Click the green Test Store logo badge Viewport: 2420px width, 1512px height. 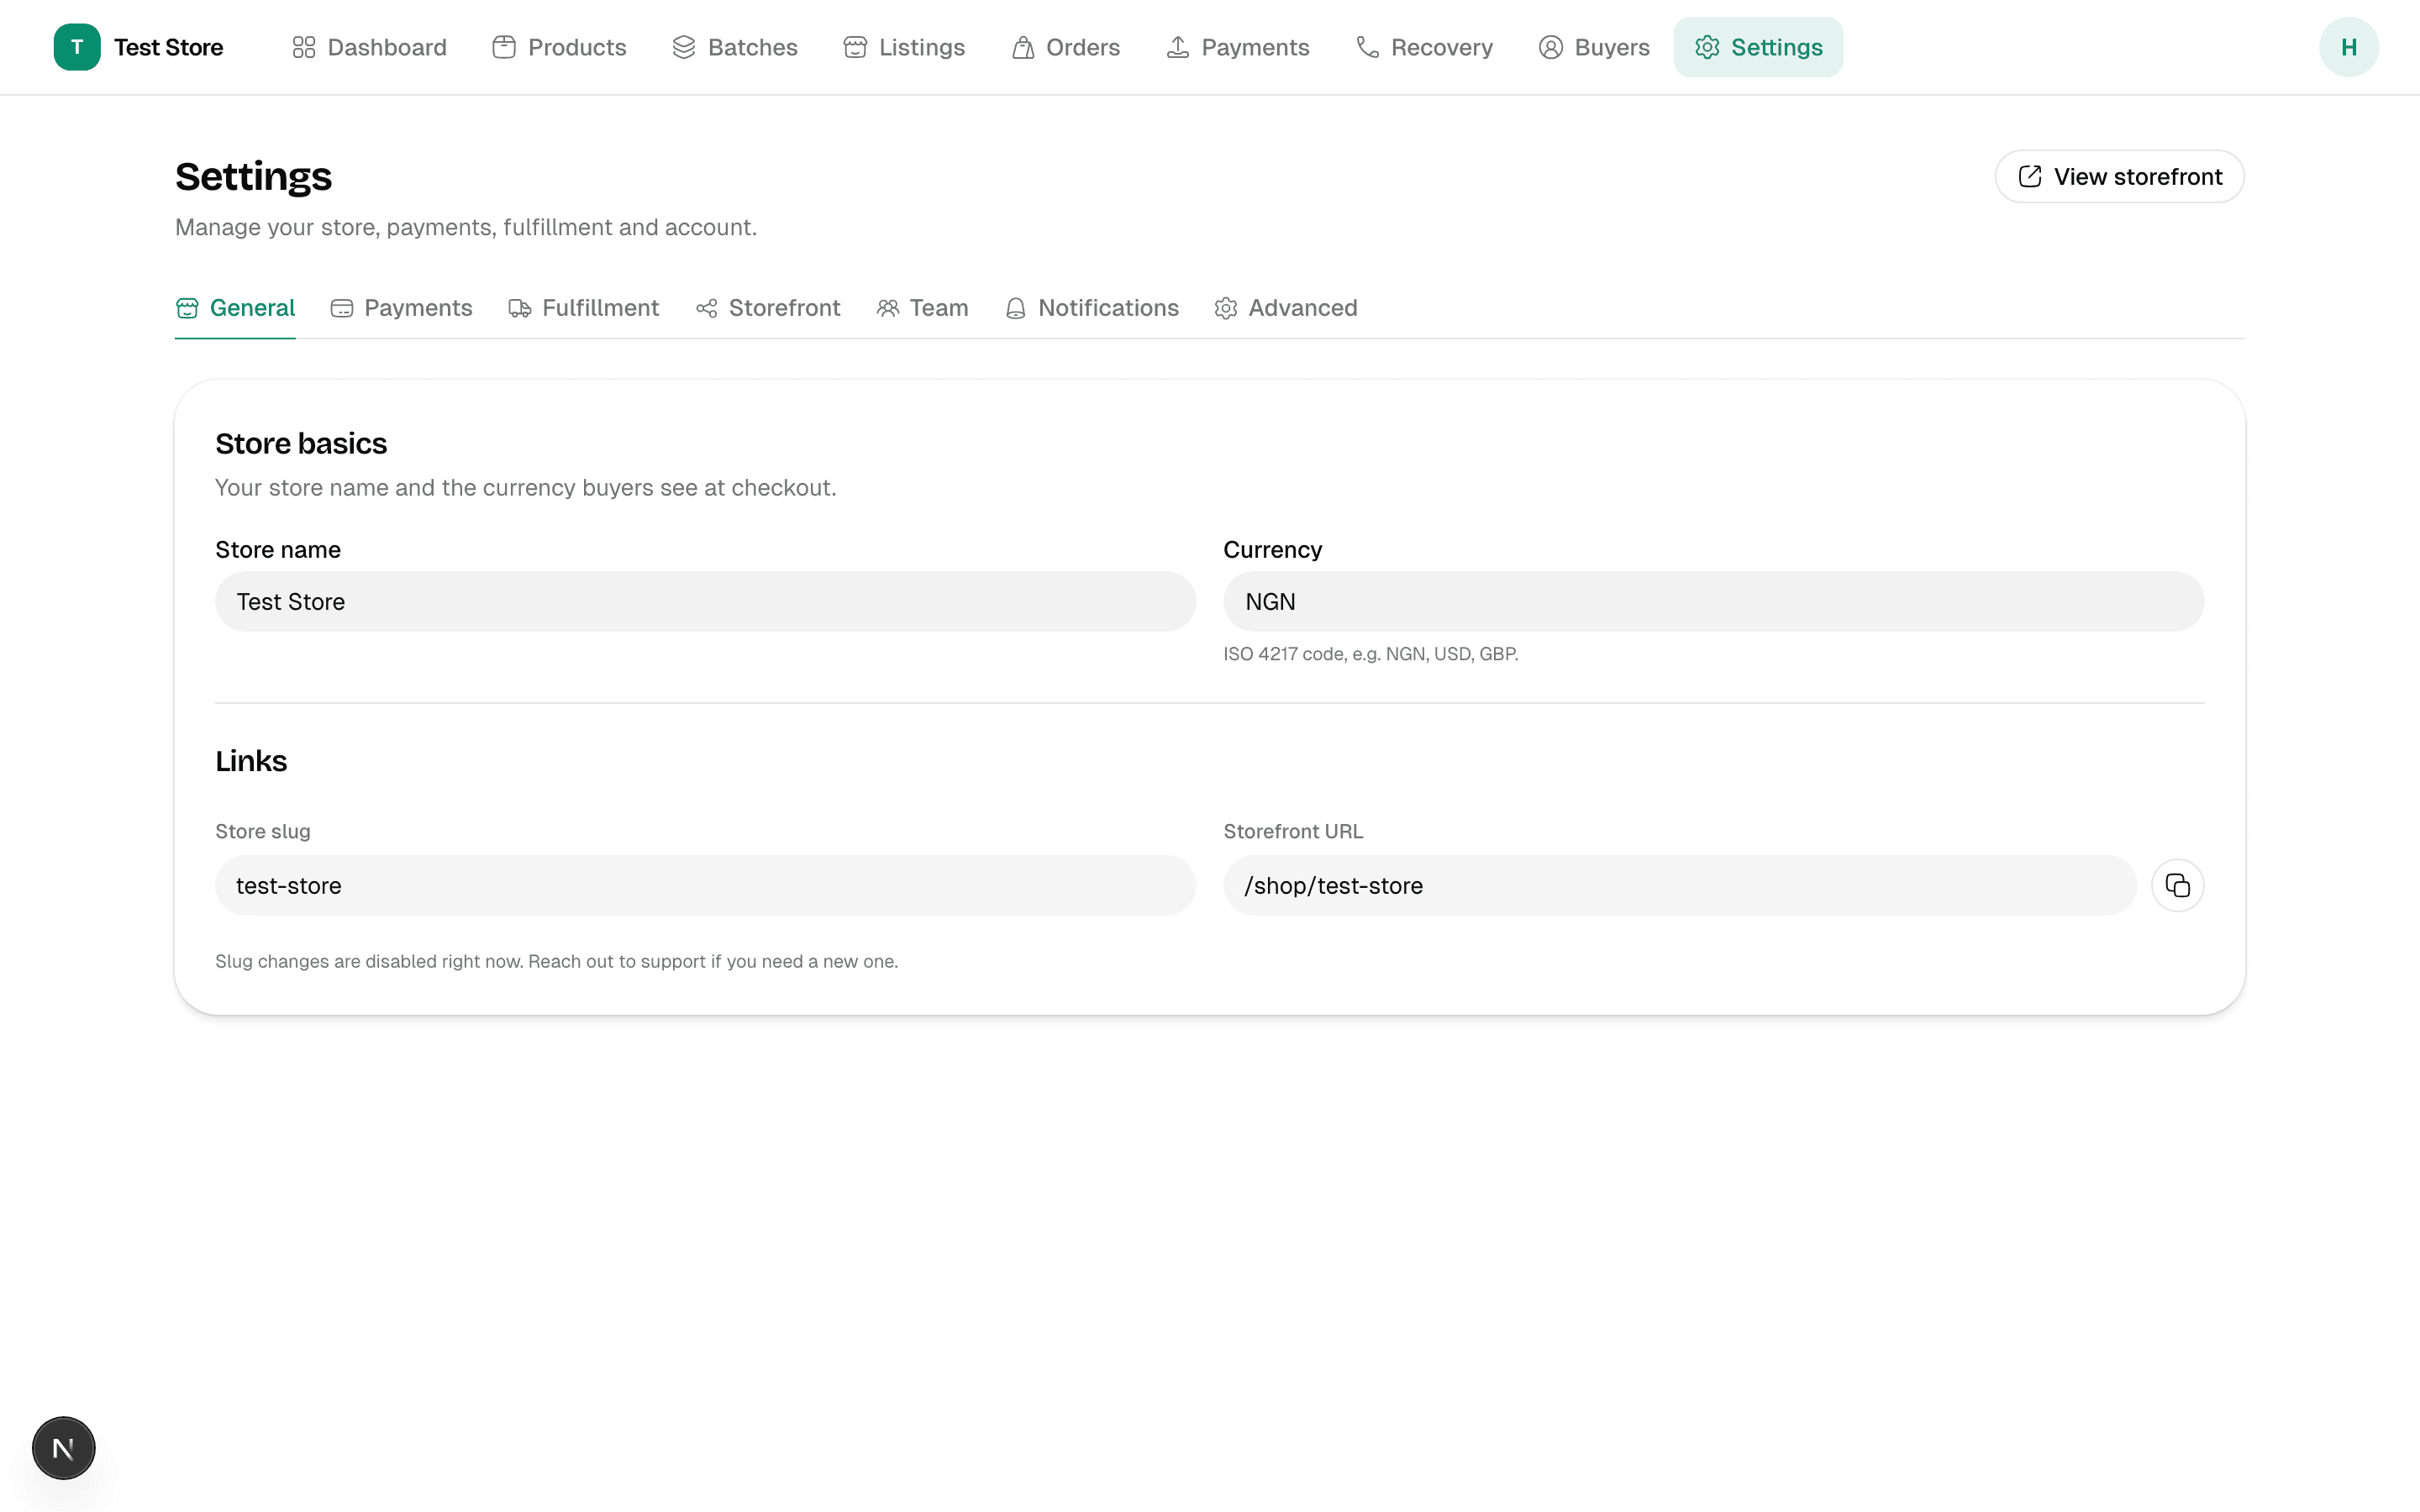click(x=77, y=47)
